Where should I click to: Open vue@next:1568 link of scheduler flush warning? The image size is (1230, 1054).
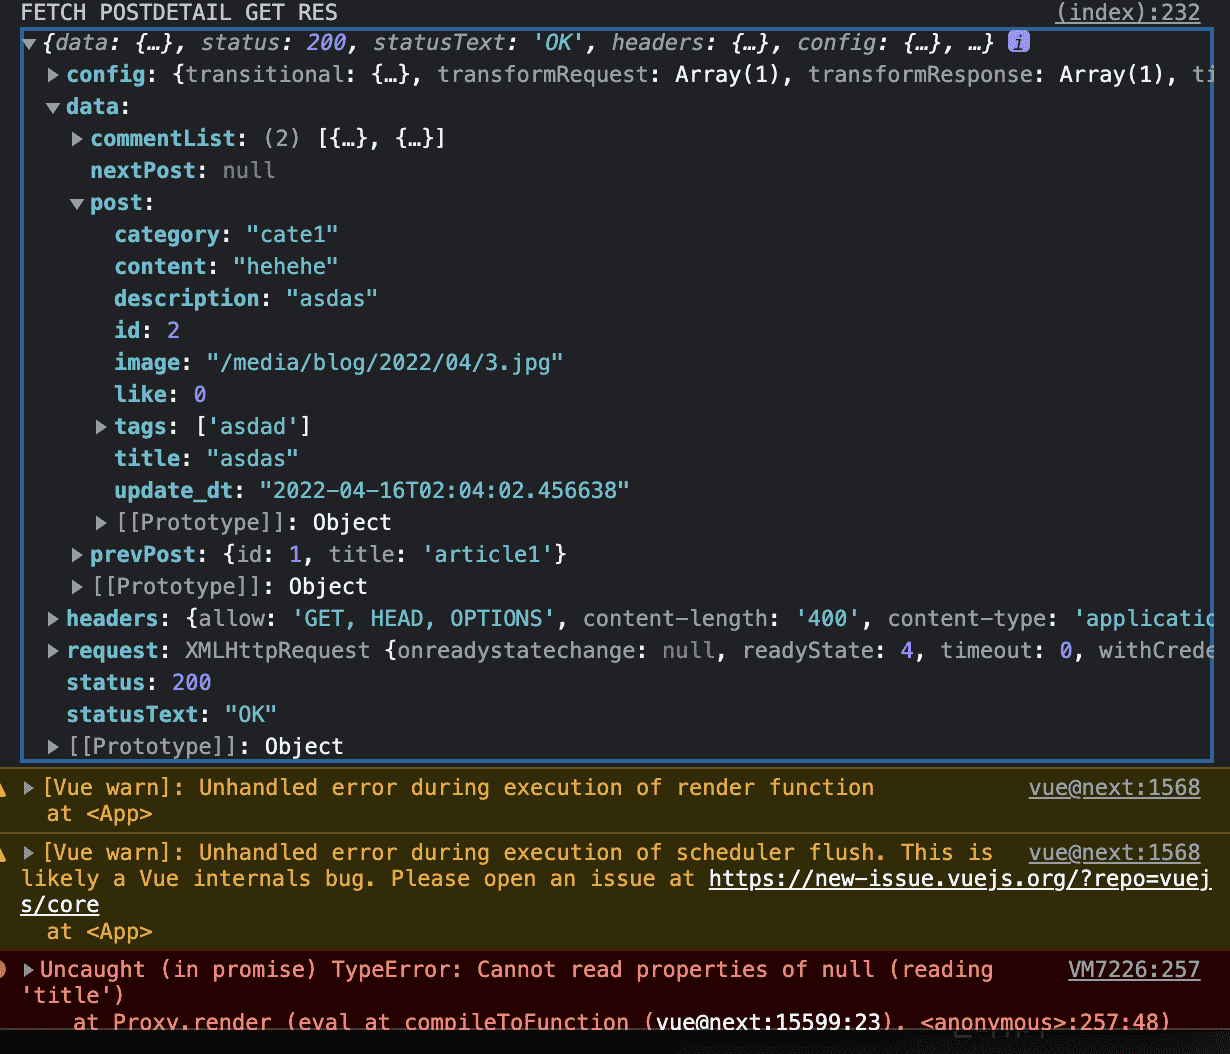pos(1113,853)
